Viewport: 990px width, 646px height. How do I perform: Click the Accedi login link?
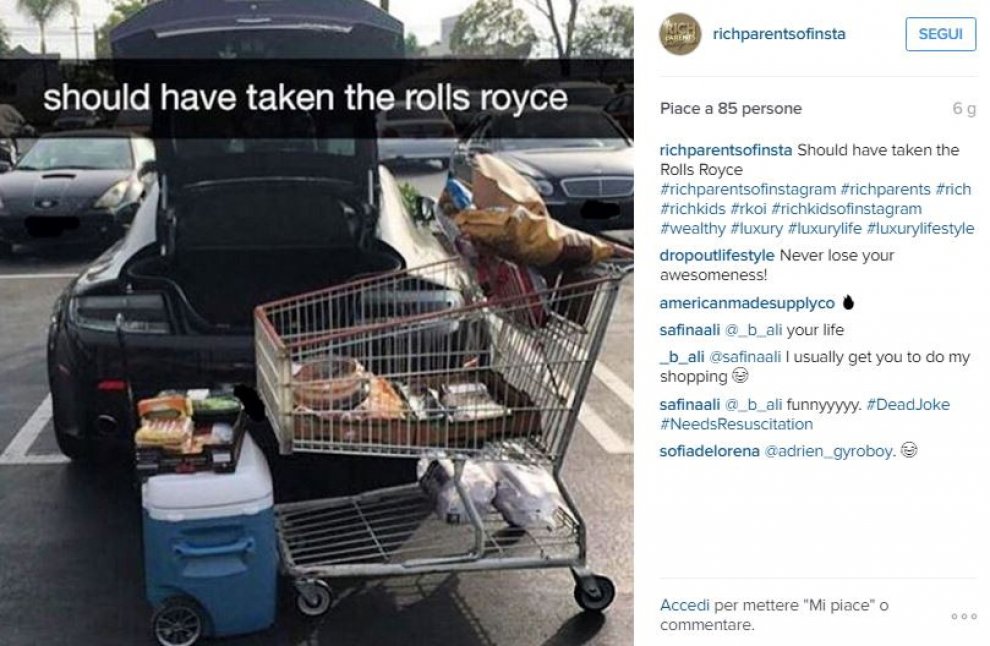click(x=684, y=606)
